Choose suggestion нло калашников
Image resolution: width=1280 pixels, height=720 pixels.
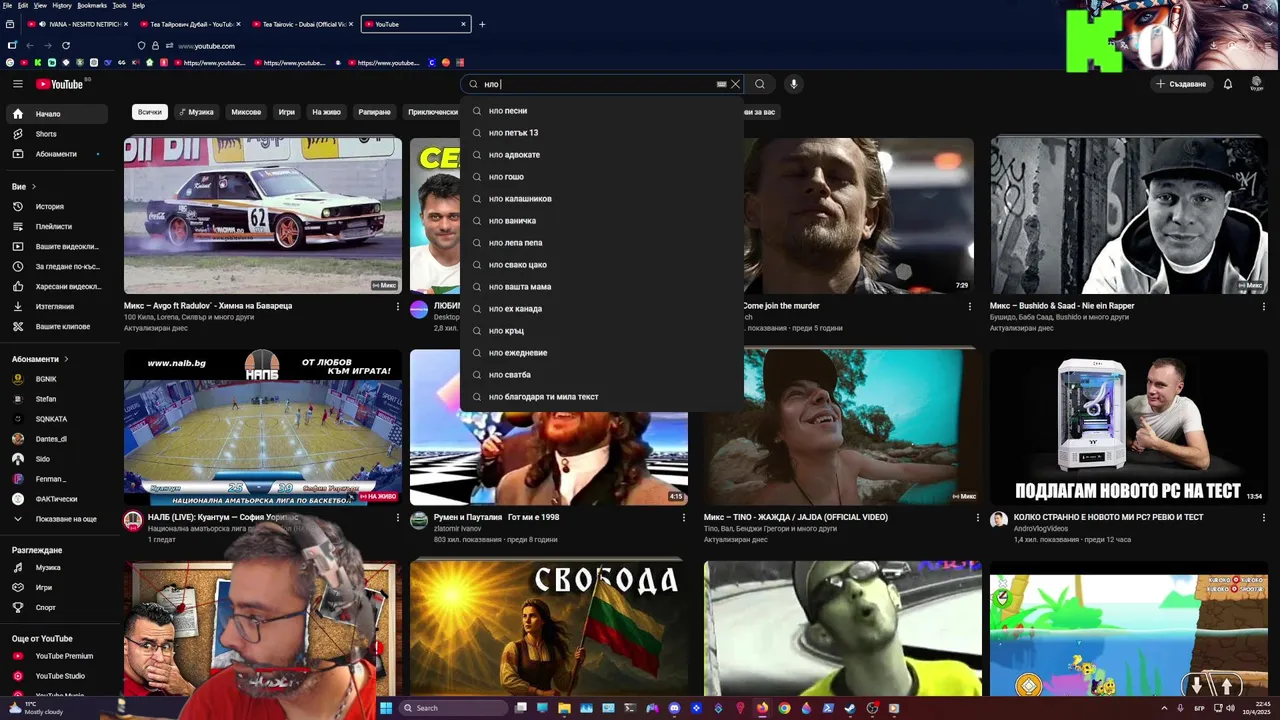602,199
